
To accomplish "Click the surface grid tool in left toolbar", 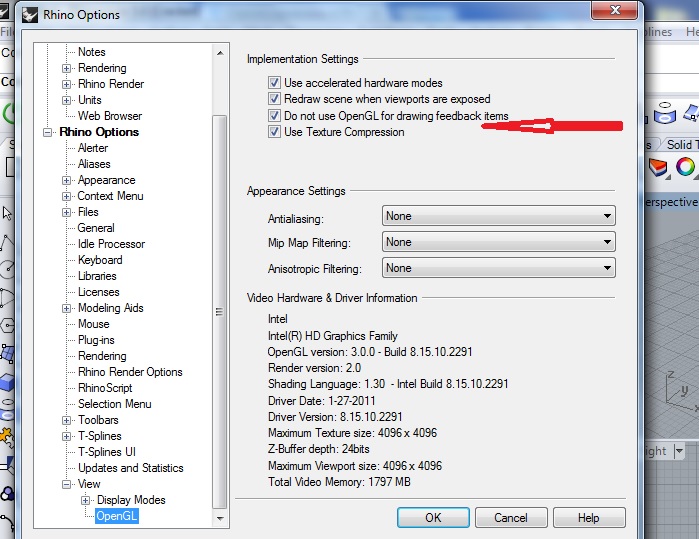I will (7, 354).
